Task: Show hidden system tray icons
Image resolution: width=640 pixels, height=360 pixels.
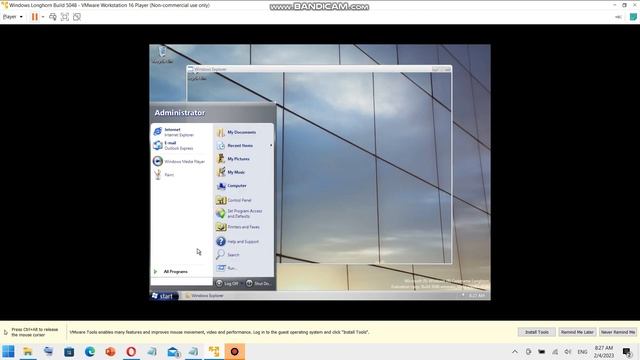Action: click(x=515, y=351)
